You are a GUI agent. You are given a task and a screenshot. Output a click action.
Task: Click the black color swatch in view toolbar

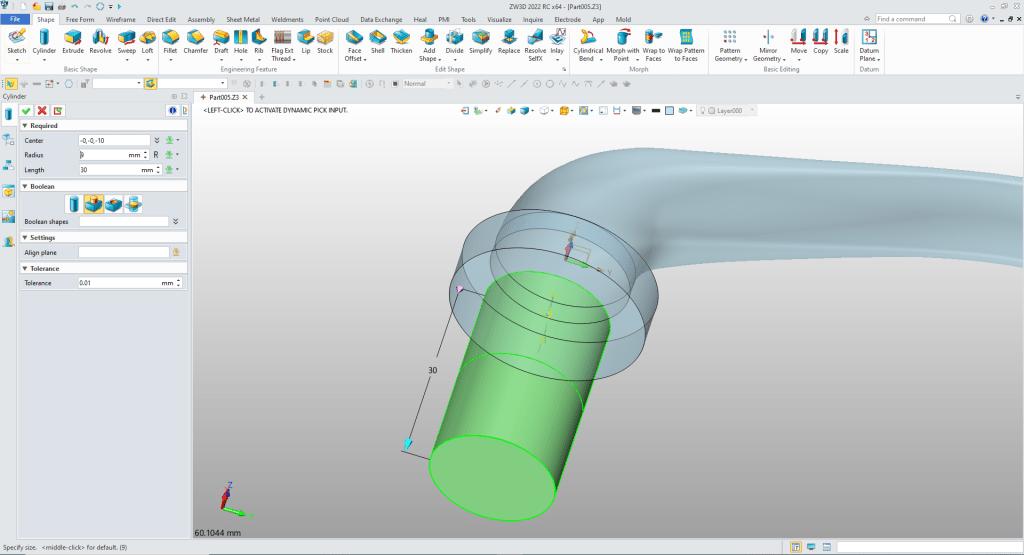[x=655, y=110]
